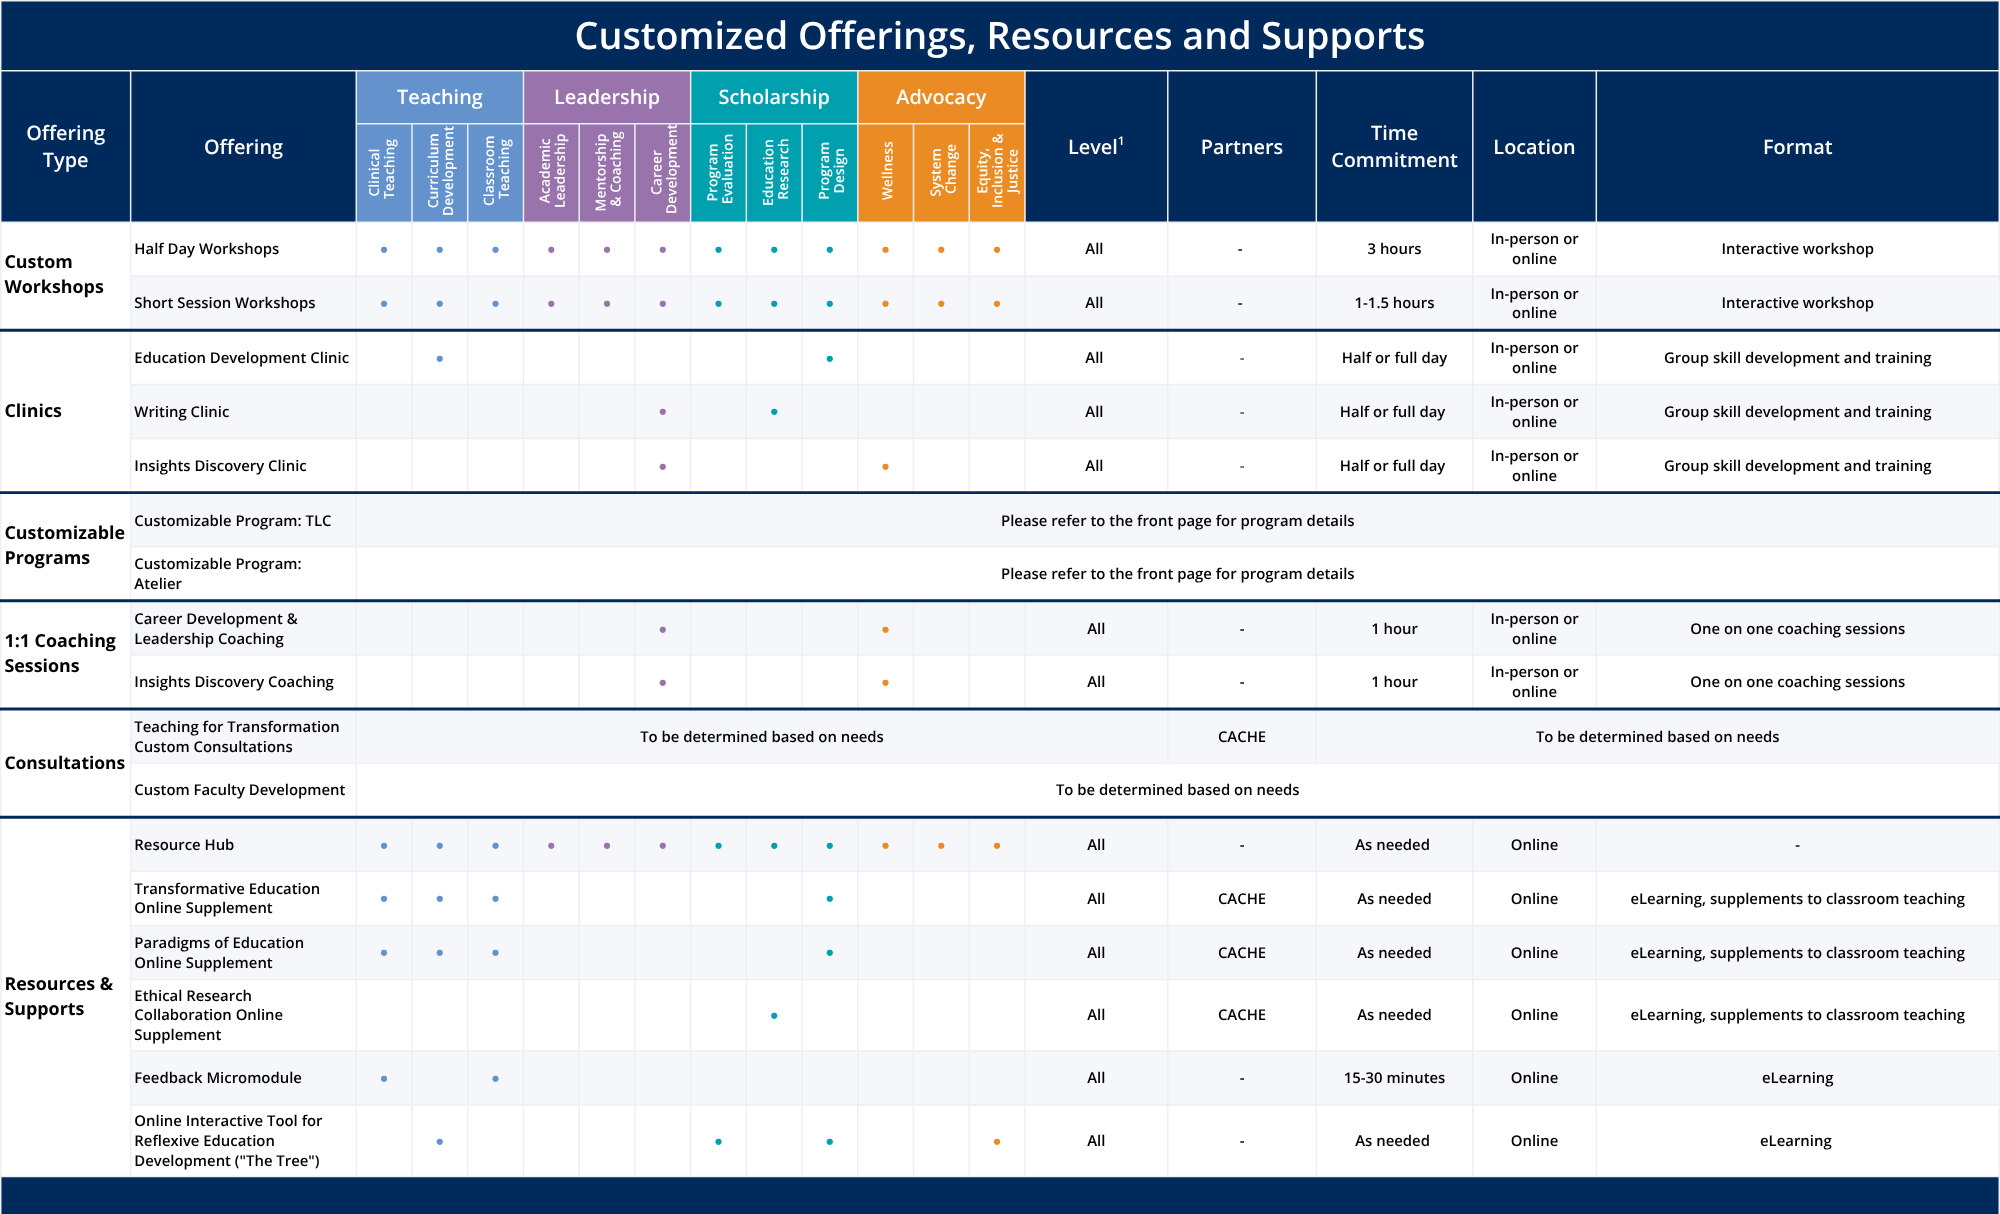Click Ethical Research Collaboration Education Research dot

(x=774, y=1016)
